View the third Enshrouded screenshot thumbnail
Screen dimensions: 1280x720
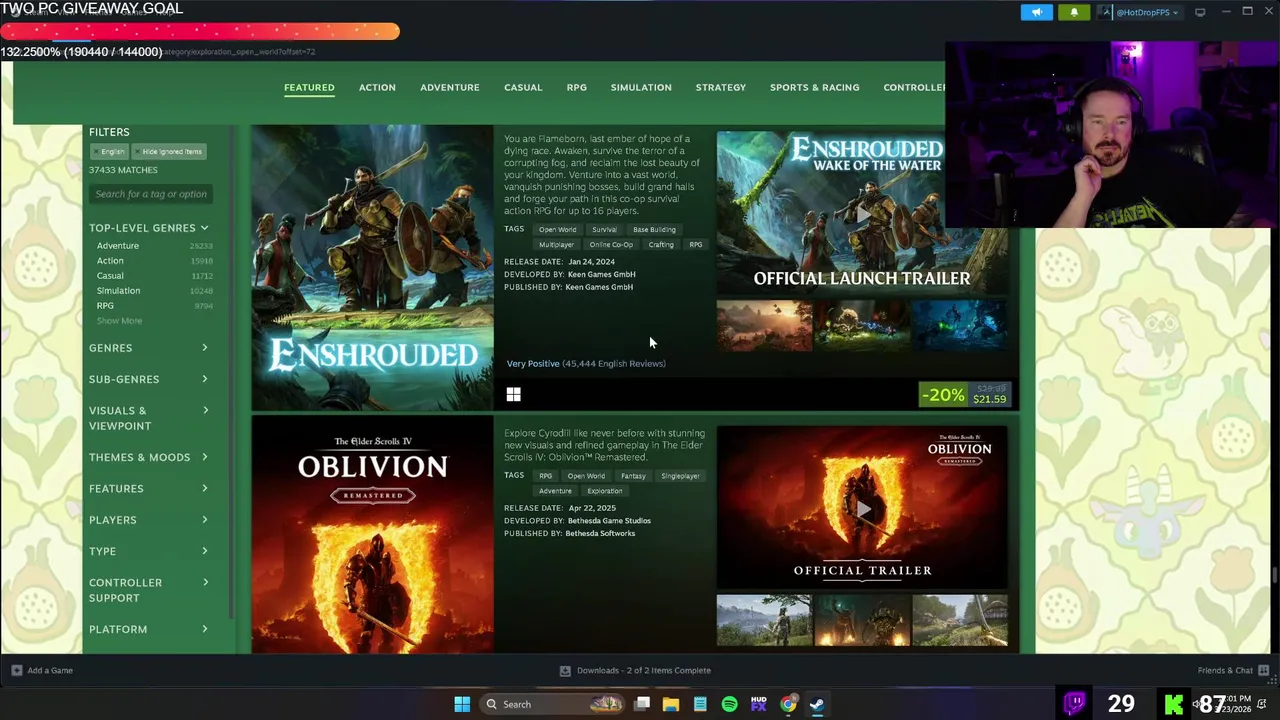coord(960,326)
